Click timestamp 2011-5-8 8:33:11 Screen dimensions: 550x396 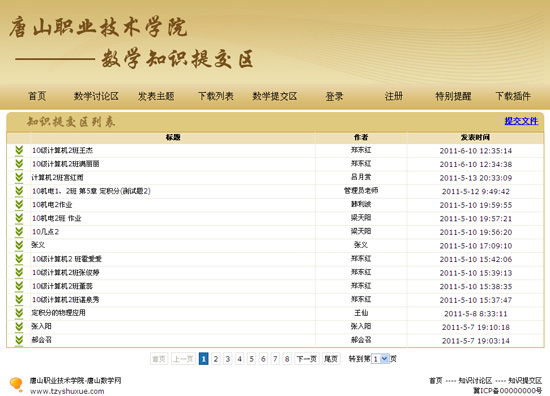pos(475,314)
